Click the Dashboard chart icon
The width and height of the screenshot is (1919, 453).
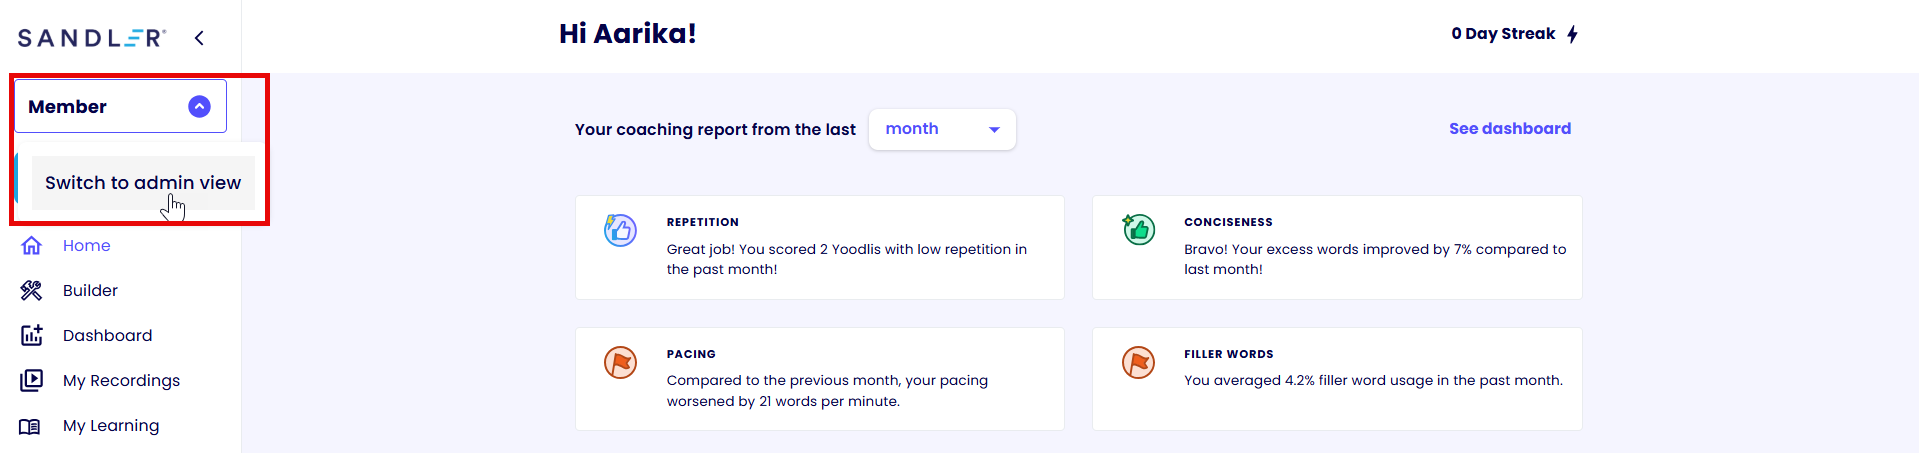coord(31,335)
